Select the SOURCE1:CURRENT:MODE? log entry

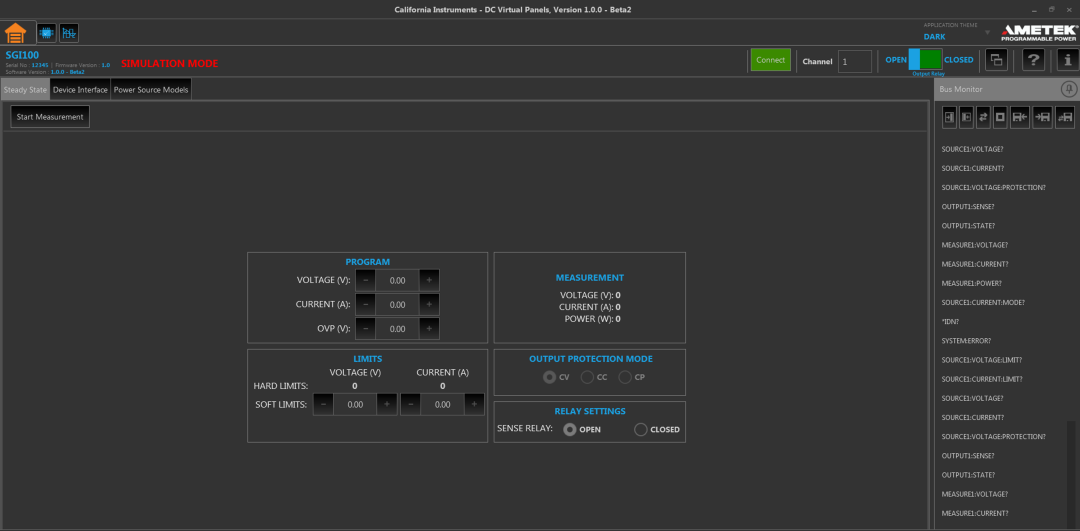point(983,302)
